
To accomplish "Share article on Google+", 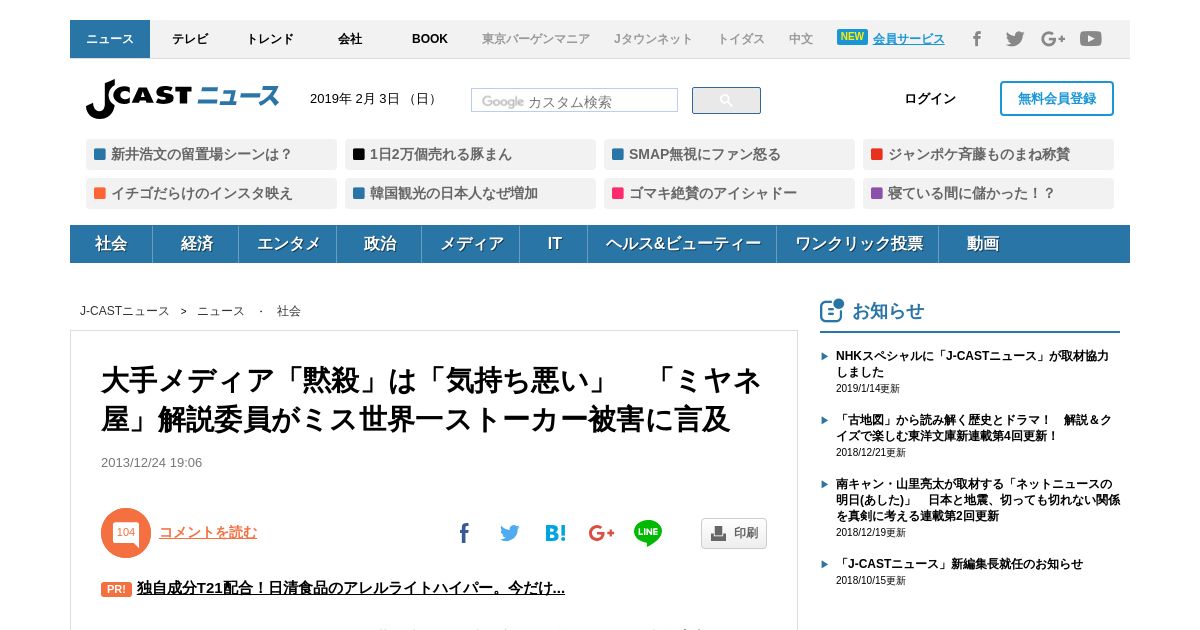I will point(602,533).
